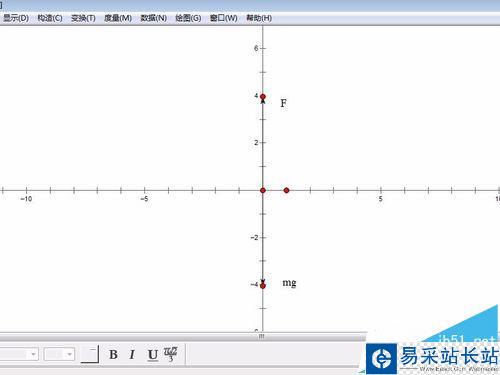
Task: Select the red point at y = -4
Action: click(263, 286)
